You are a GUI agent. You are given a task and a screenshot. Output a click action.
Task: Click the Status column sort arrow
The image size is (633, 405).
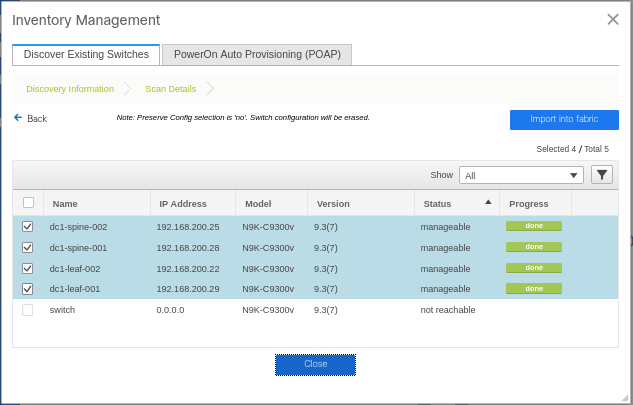coord(488,202)
